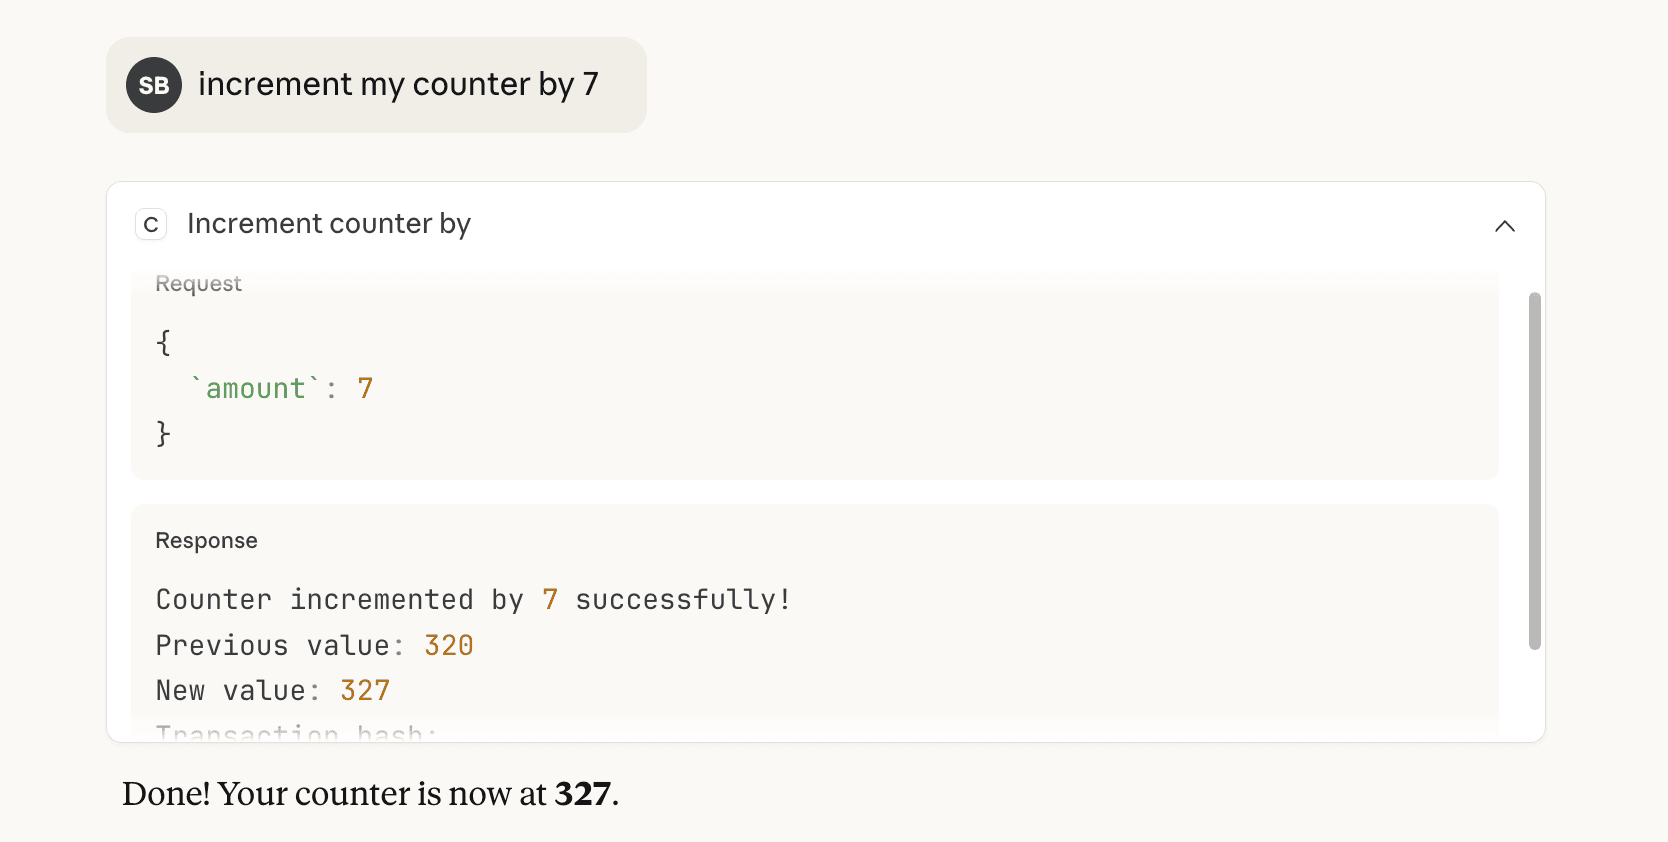The width and height of the screenshot is (1668, 842).
Task: Click the amount value 7 in request
Action: point(365,389)
